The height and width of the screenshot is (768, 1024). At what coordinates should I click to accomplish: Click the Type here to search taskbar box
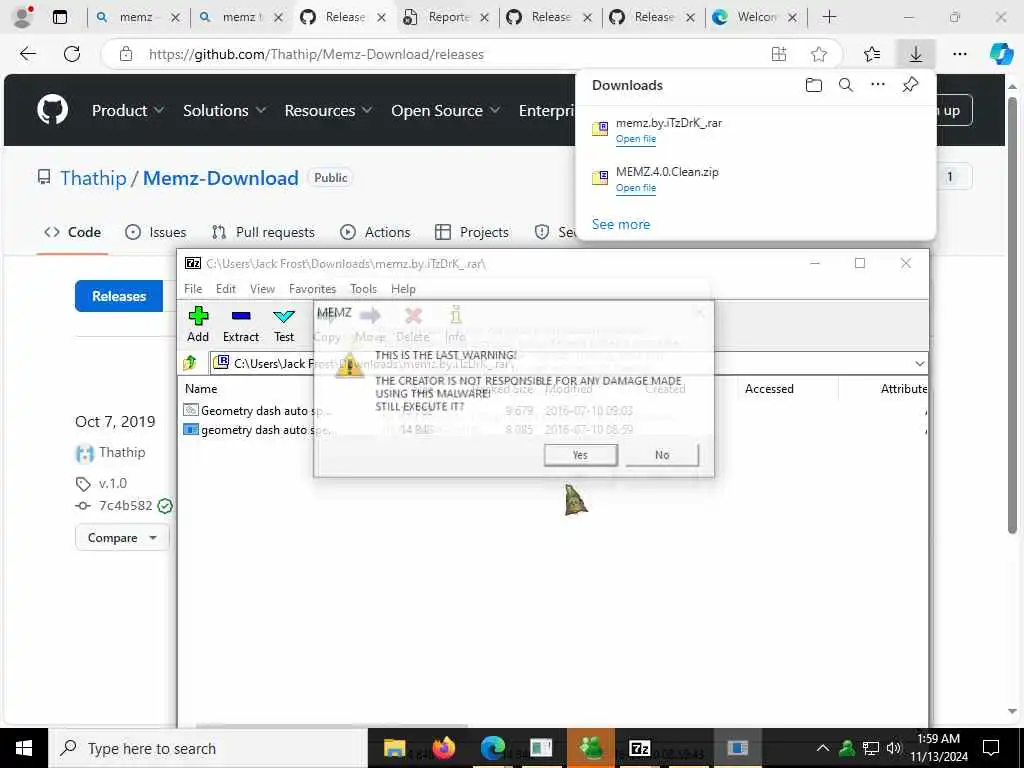tap(207, 748)
